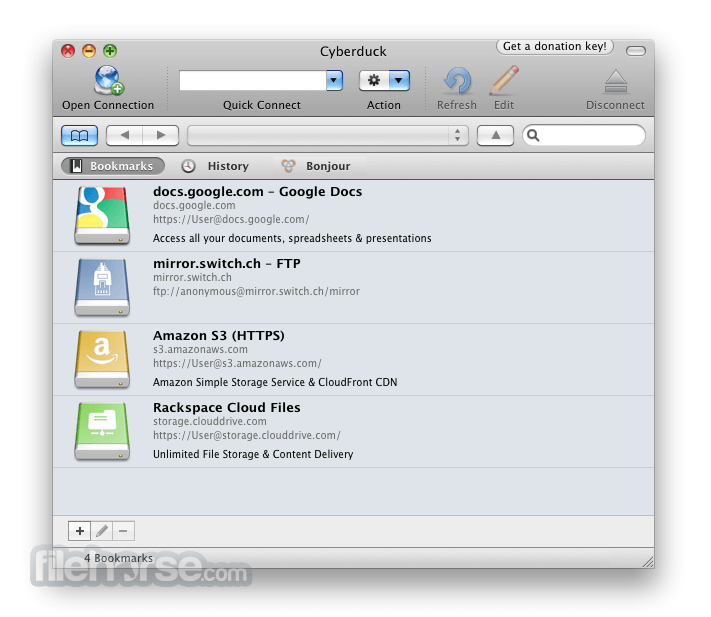The height and width of the screenshot is (617, 711).
Task: Open the path selector popup
Action: coord(328,135)
